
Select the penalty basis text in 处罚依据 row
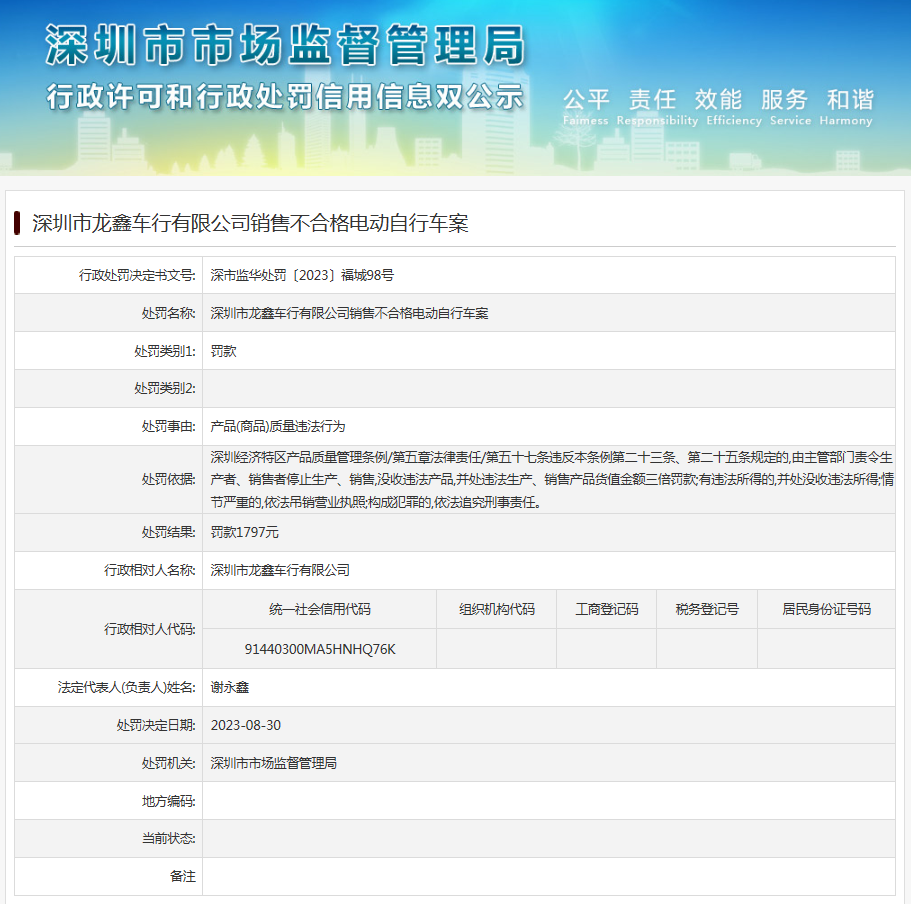click(550, 484)
